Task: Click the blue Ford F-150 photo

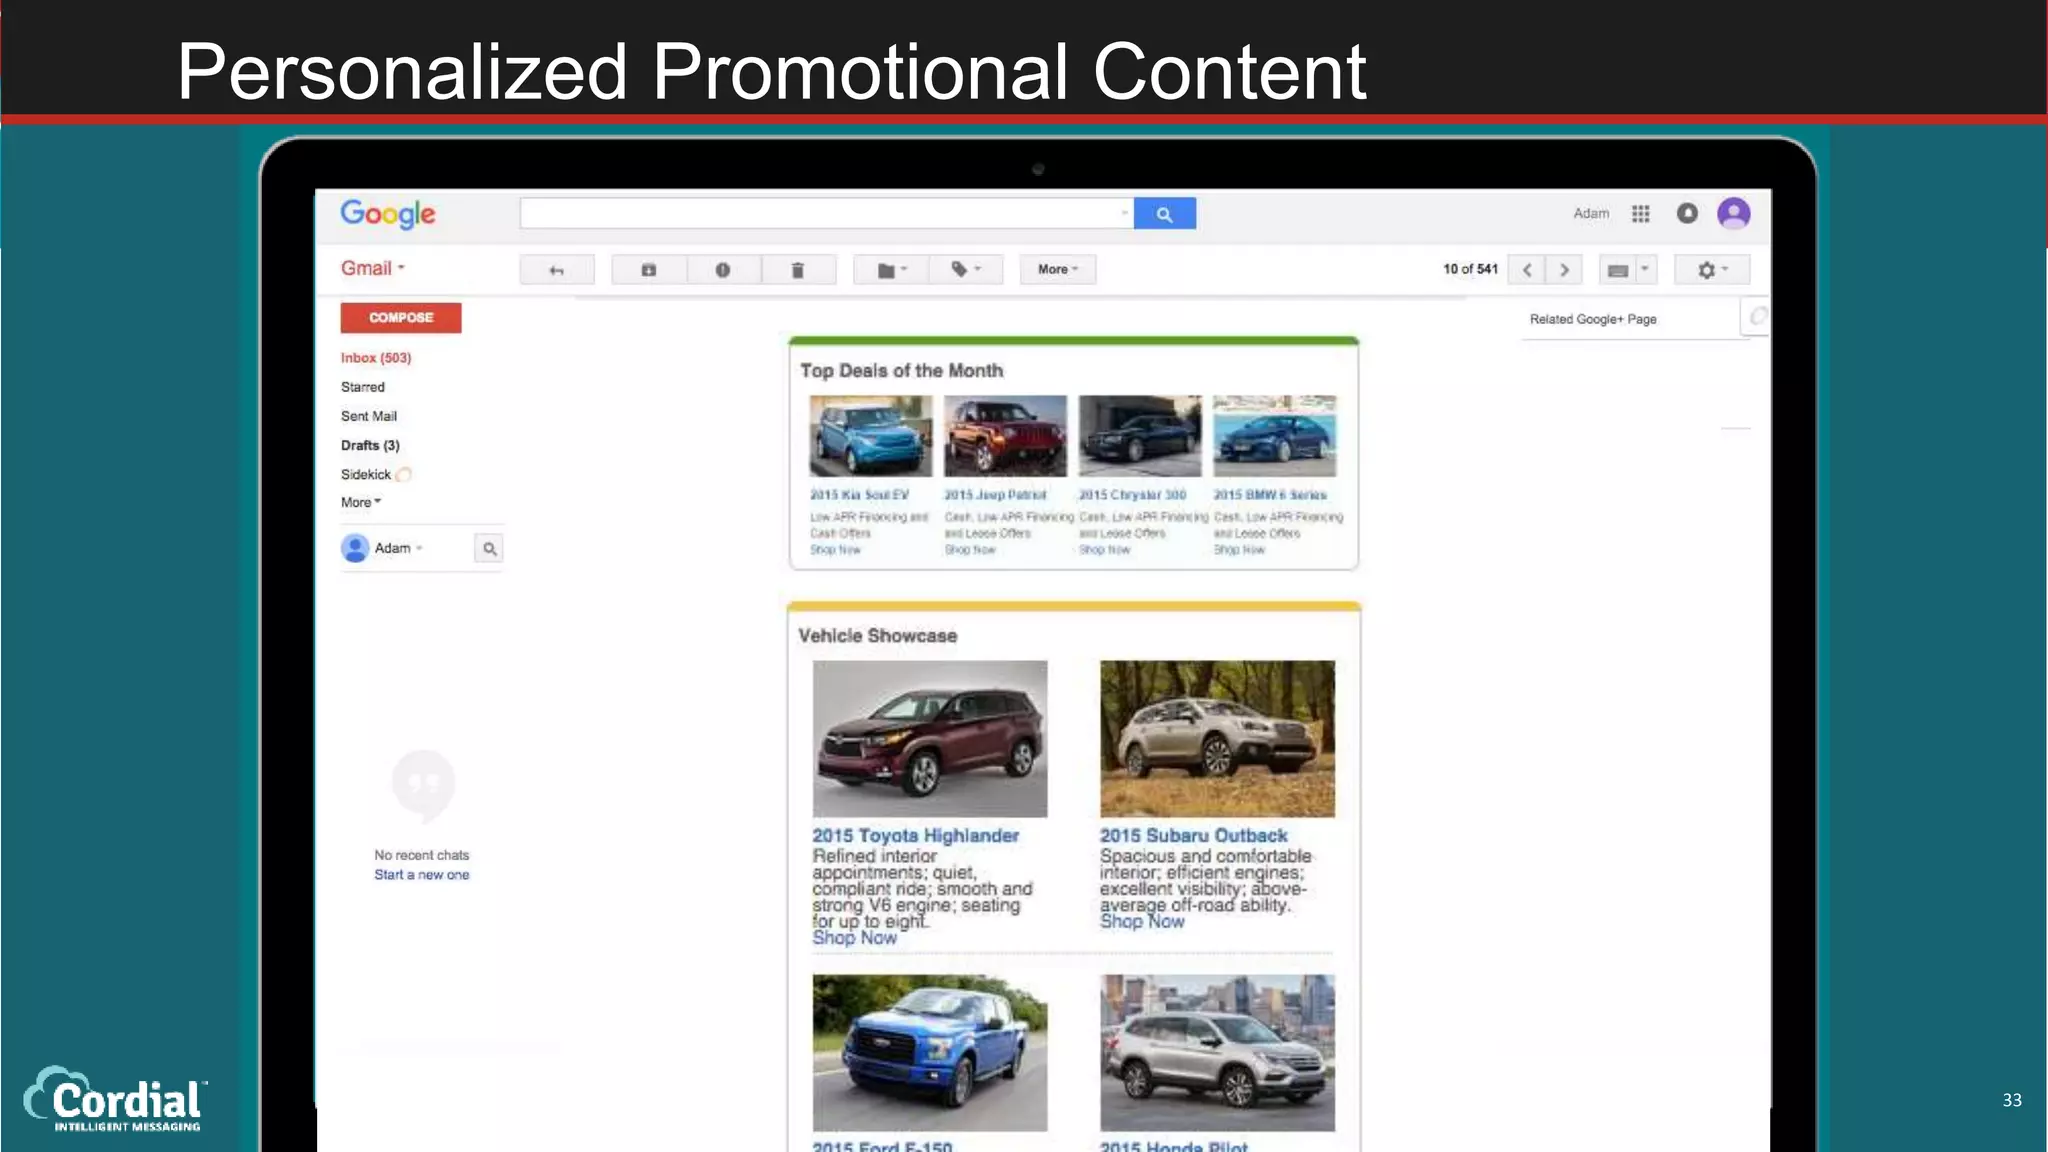Action: [x=930, y=1053]
